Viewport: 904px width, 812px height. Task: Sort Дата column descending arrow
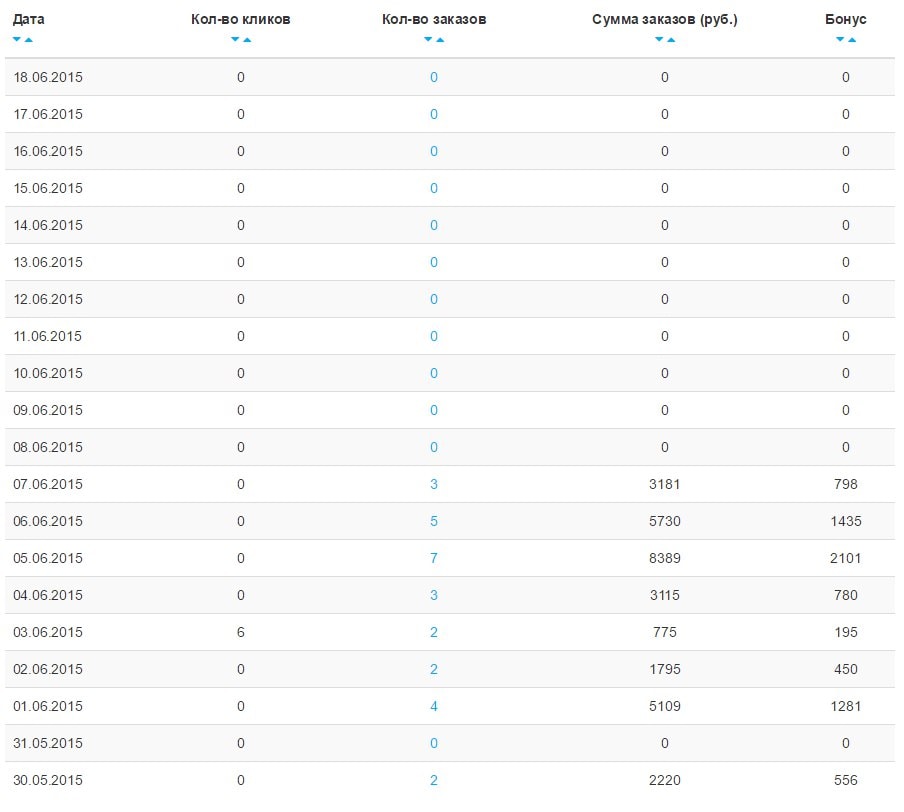17,39
